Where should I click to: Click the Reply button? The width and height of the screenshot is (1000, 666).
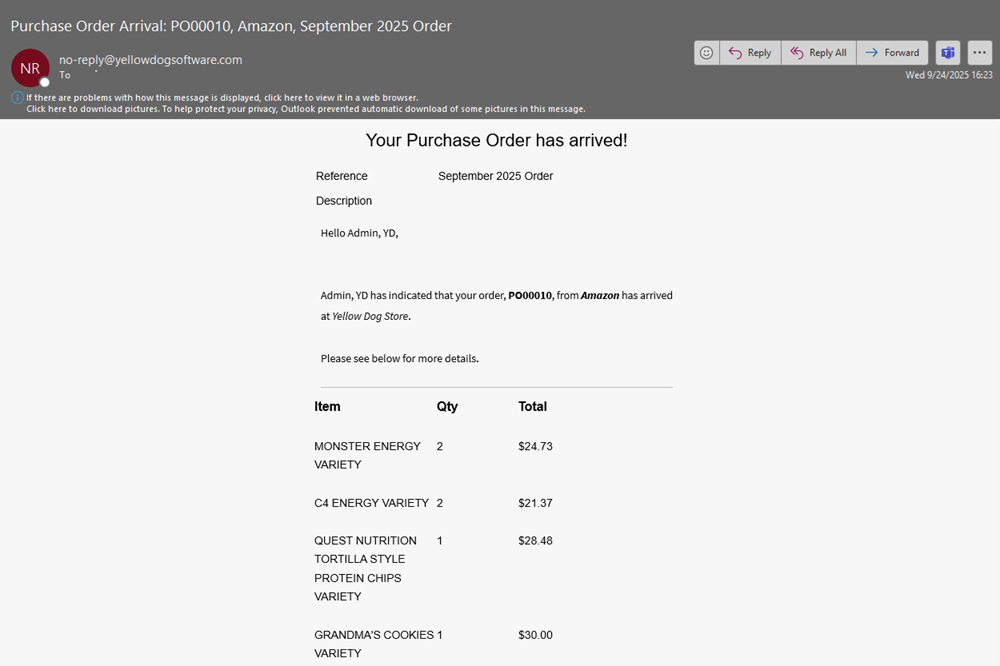pos(750,53)
